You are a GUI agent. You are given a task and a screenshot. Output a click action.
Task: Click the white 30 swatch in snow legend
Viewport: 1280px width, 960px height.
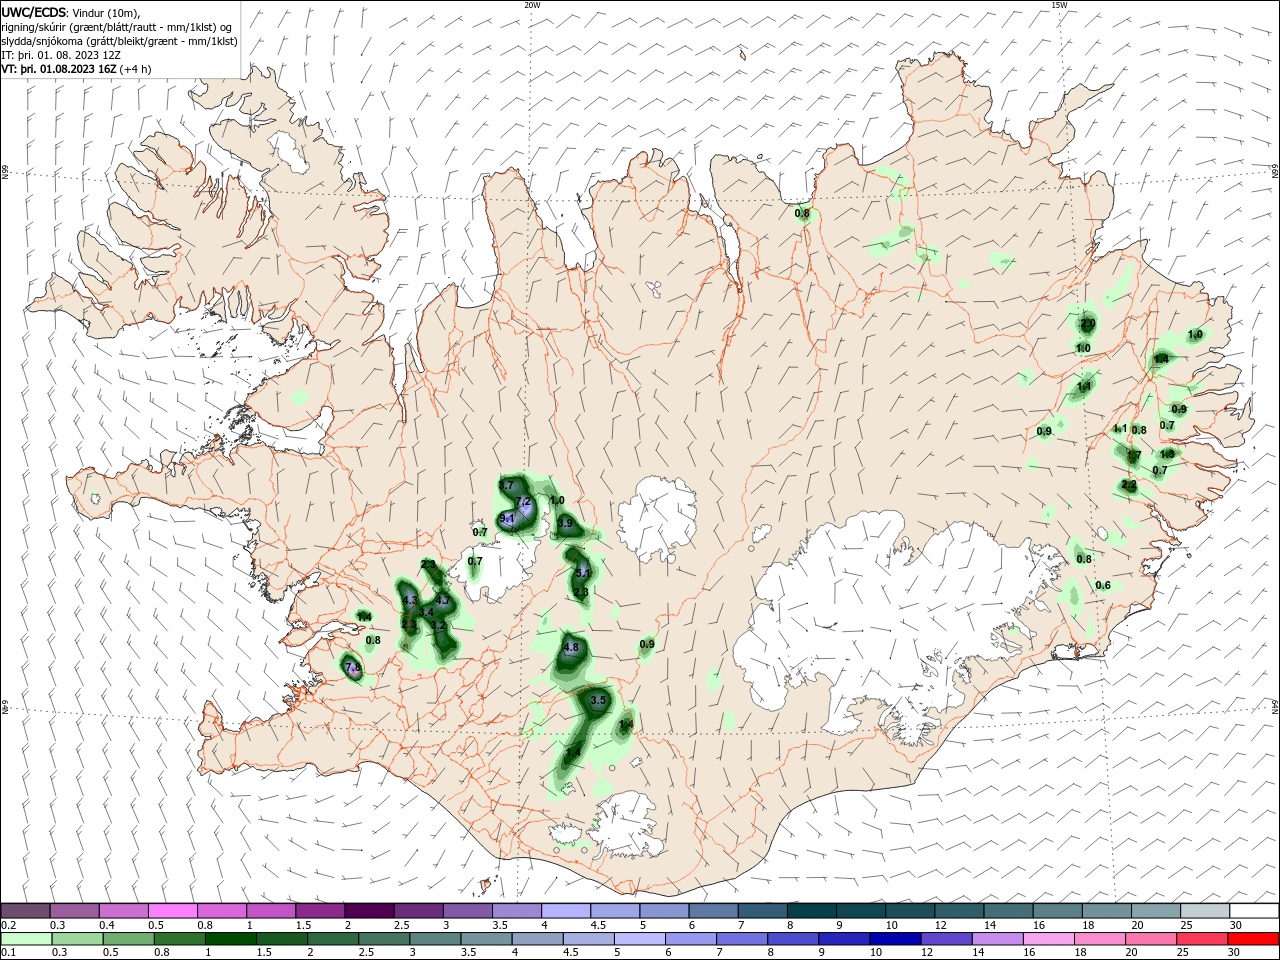tap(1254, 911)
